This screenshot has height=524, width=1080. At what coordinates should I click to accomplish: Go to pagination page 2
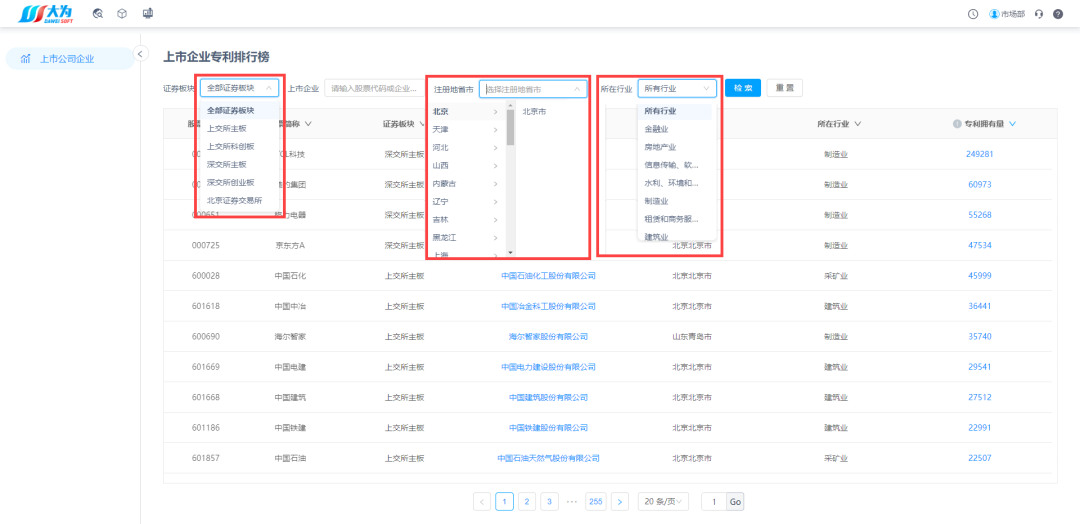tap(527, 502)
